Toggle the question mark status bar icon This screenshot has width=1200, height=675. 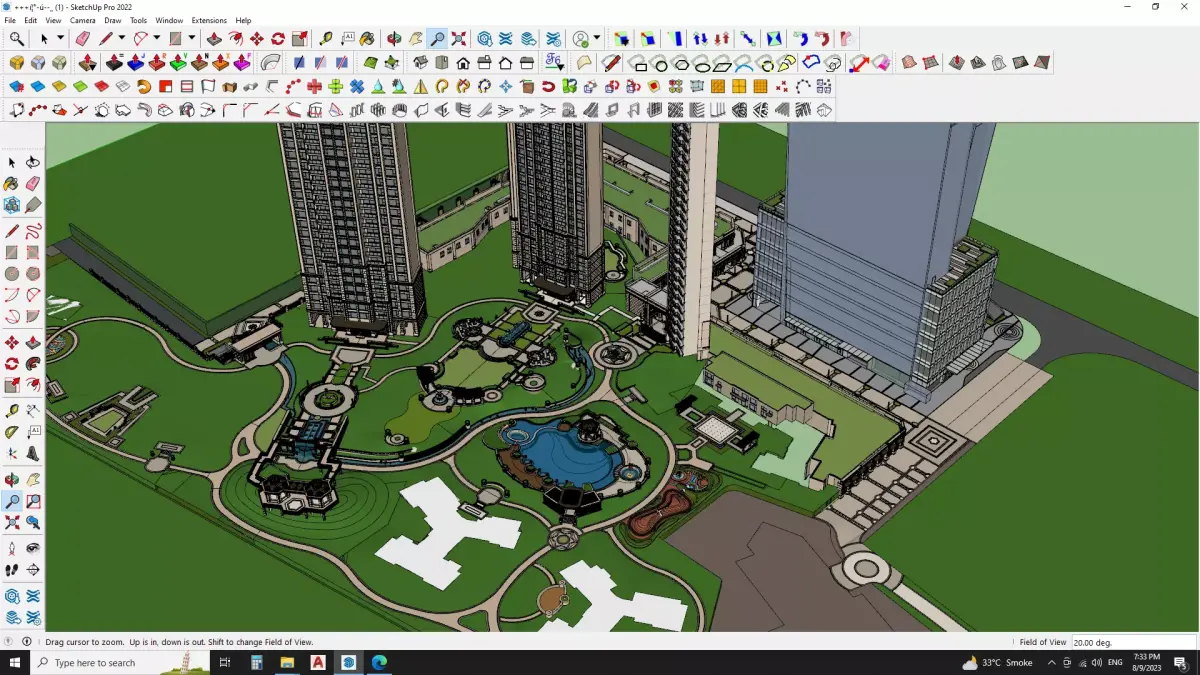(x=9, y=641)
